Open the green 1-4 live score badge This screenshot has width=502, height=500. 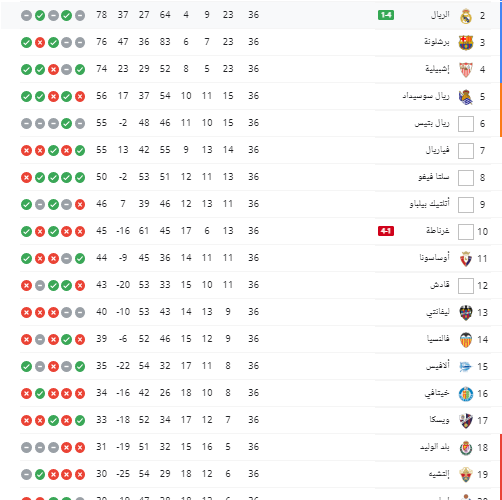click(x=386, y=15)
